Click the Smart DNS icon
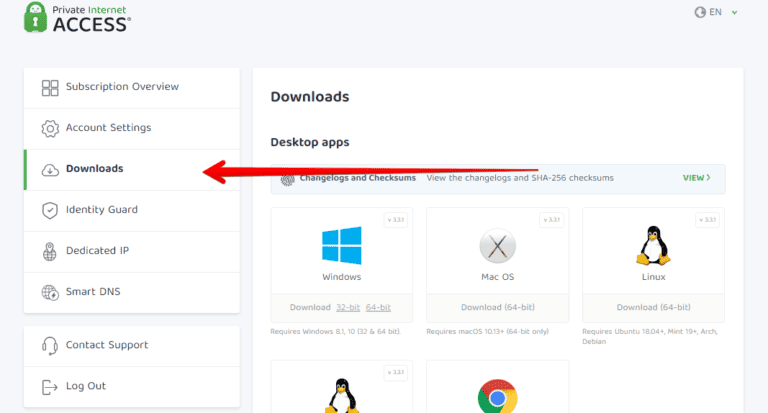 [50, 292]
